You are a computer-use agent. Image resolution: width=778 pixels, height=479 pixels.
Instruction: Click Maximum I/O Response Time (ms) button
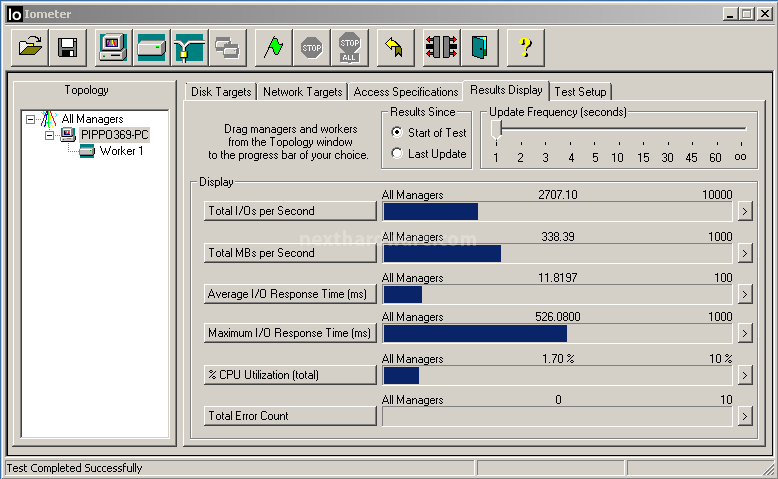[x=290, y=333]
